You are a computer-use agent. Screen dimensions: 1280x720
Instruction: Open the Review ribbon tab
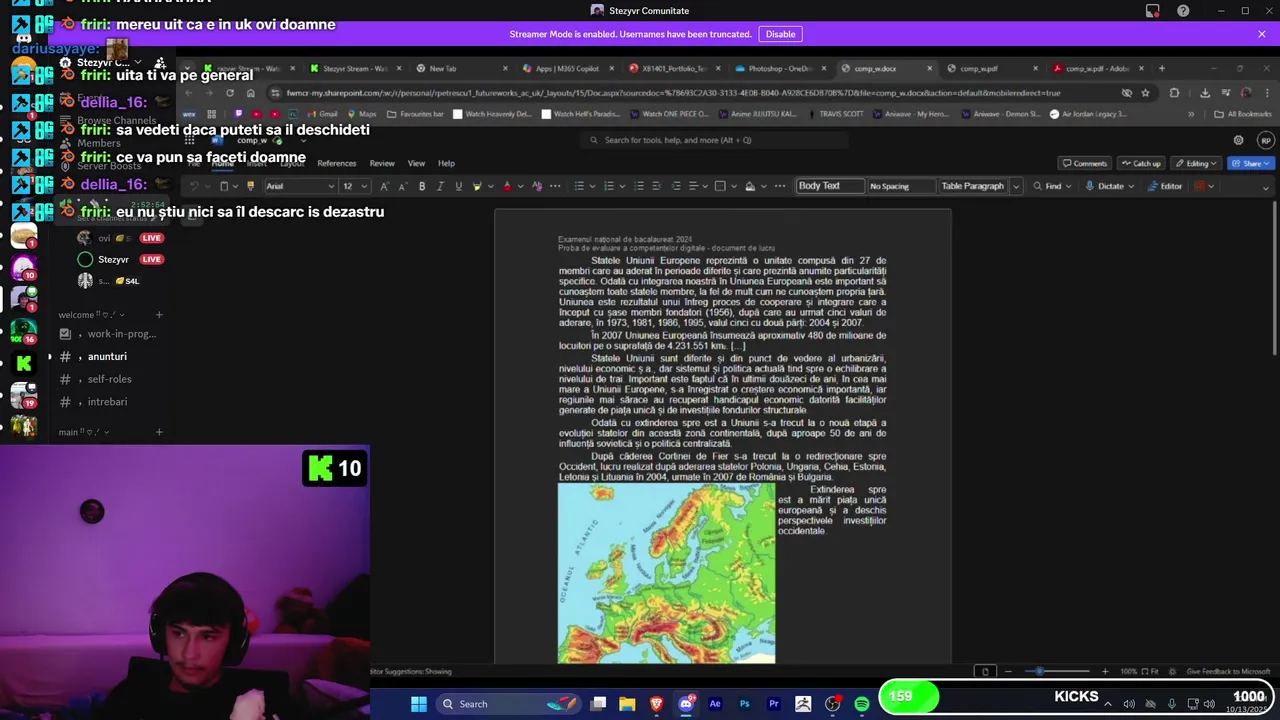tap(382, 163)
